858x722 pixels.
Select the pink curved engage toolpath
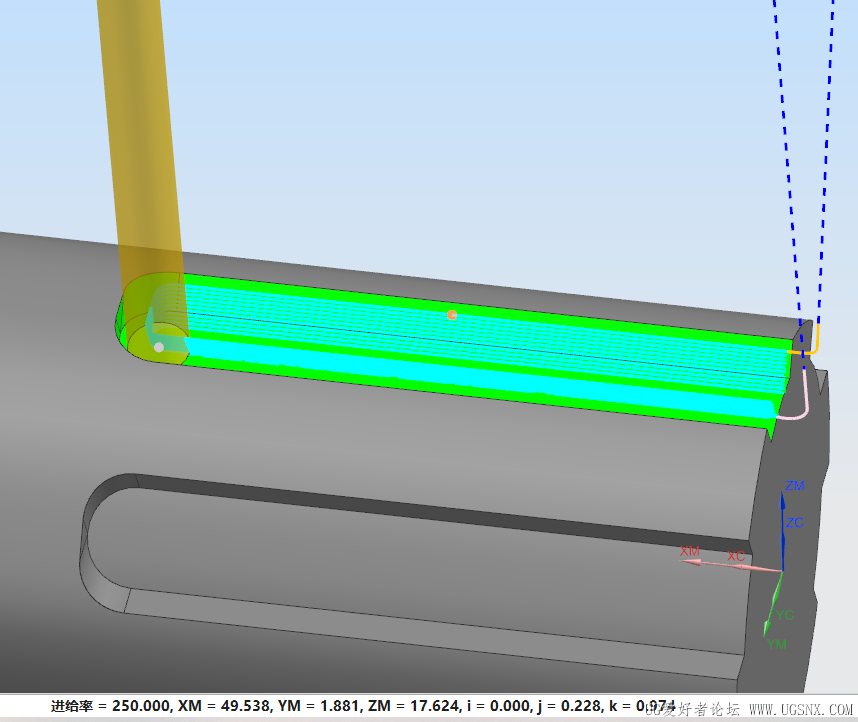click(x=803, y=400)
